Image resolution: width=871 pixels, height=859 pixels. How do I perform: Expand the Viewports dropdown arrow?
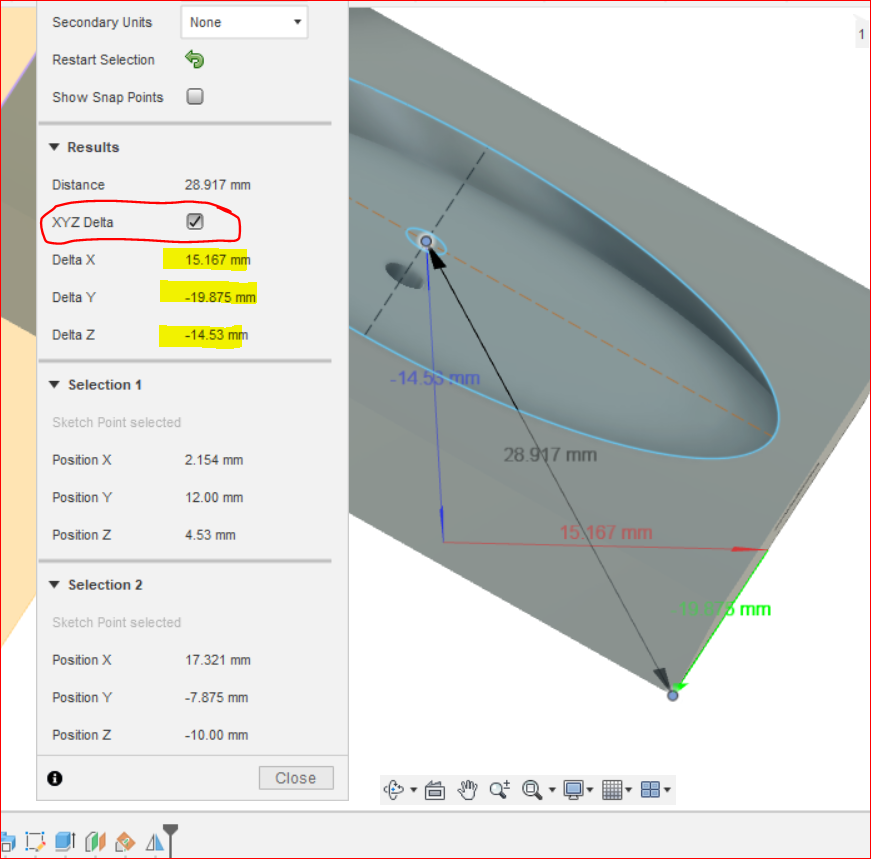pyautogui.click(x=667, y=790)
